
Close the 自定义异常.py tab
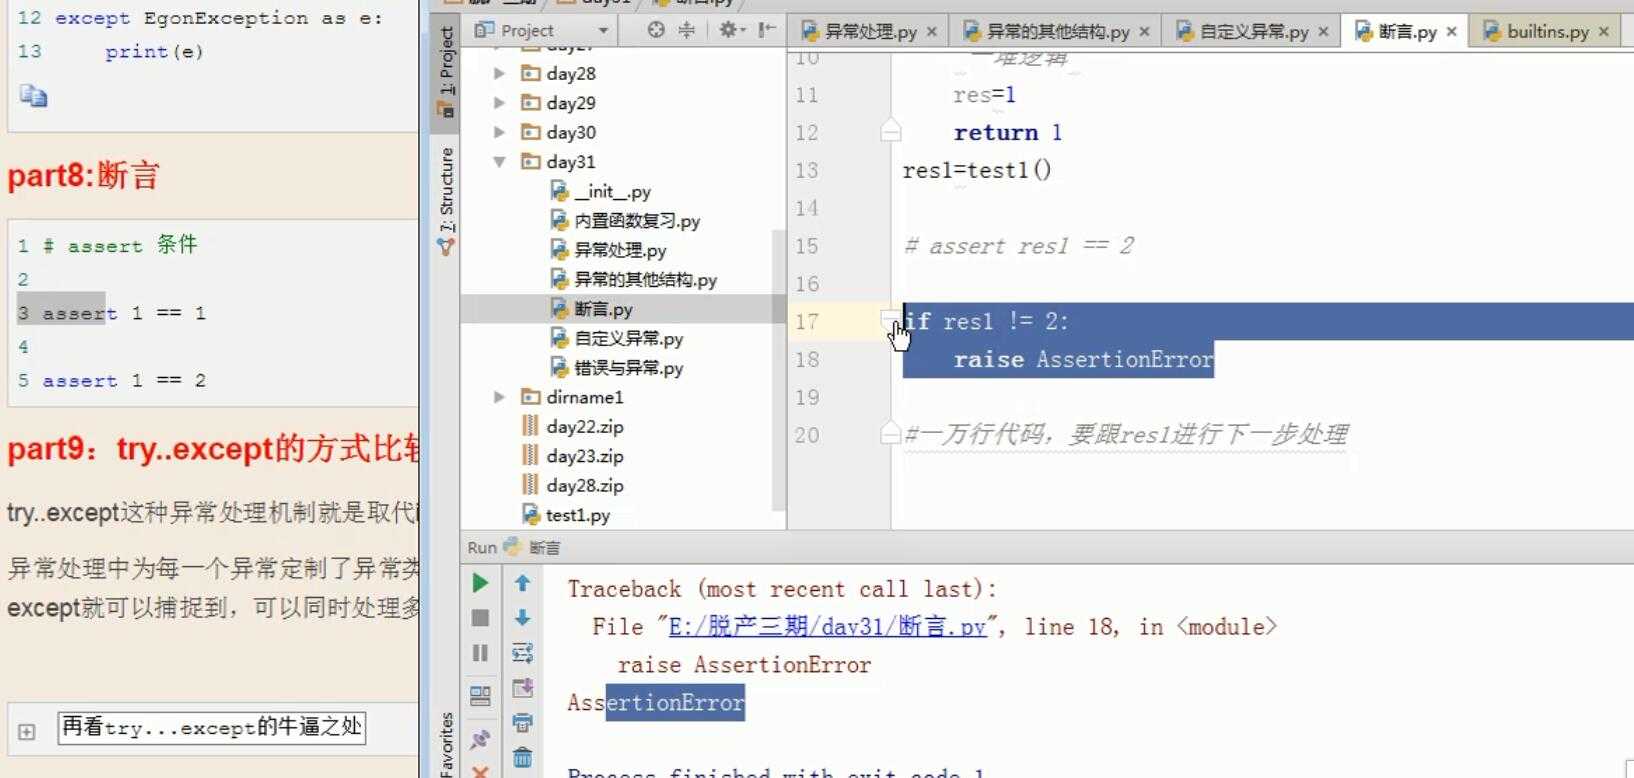tap(1324, 32)
